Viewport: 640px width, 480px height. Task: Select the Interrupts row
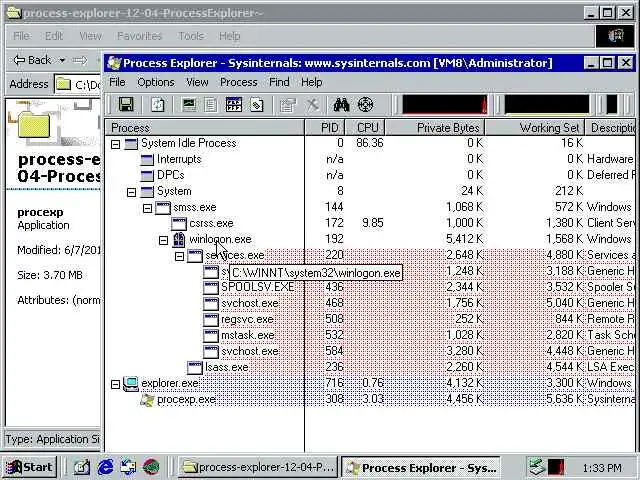pyautogui.click(x=370, y=159)
